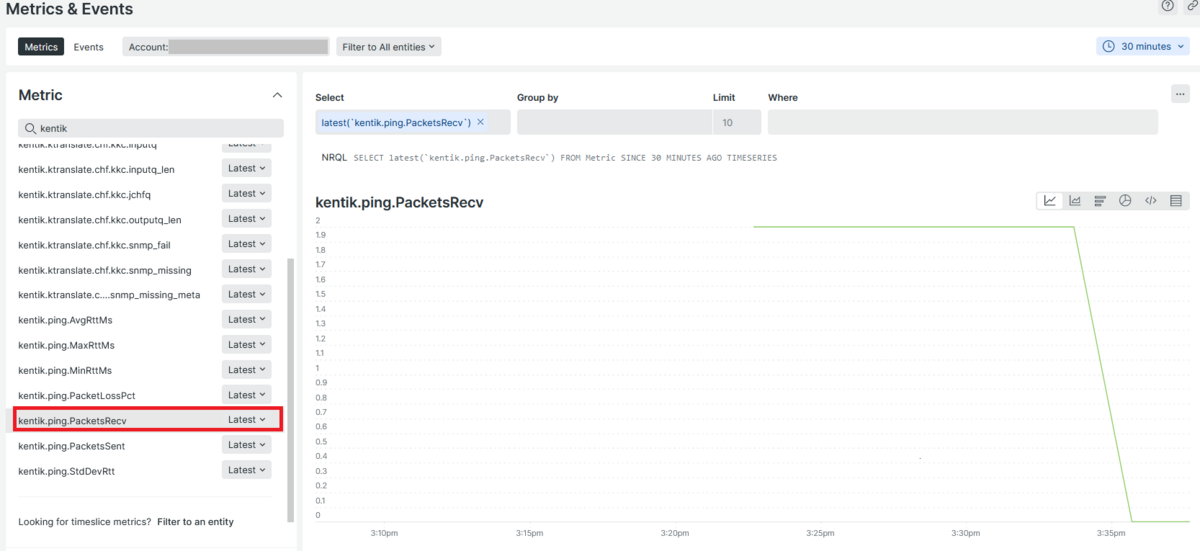The width and height of the screenshot is (1200, 551).
Task: Switch to the area chart view
Action: point(1075,201)
